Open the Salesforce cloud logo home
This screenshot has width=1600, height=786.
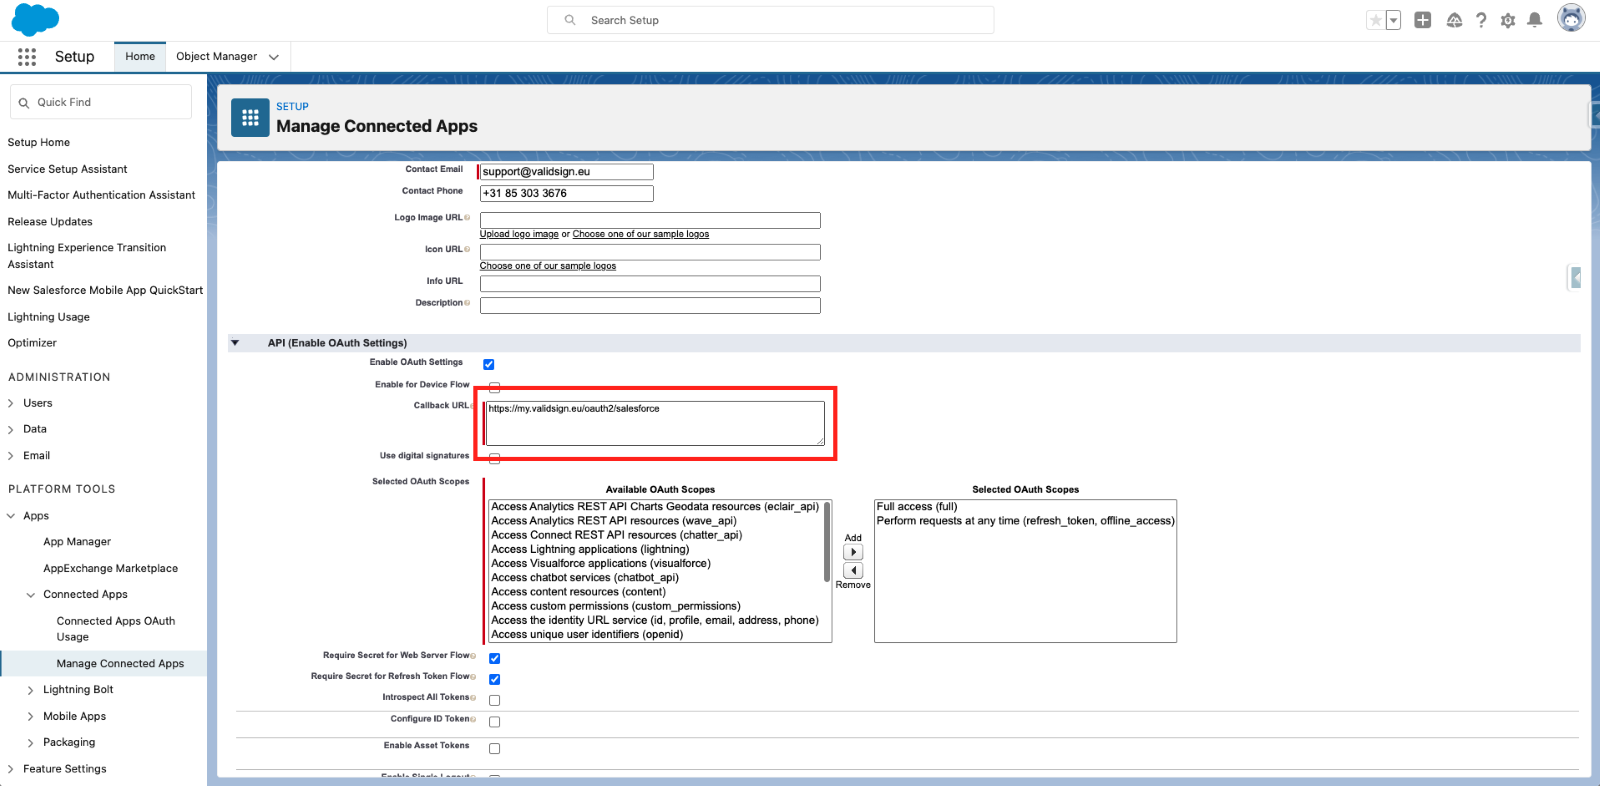(x=35, y=20)
